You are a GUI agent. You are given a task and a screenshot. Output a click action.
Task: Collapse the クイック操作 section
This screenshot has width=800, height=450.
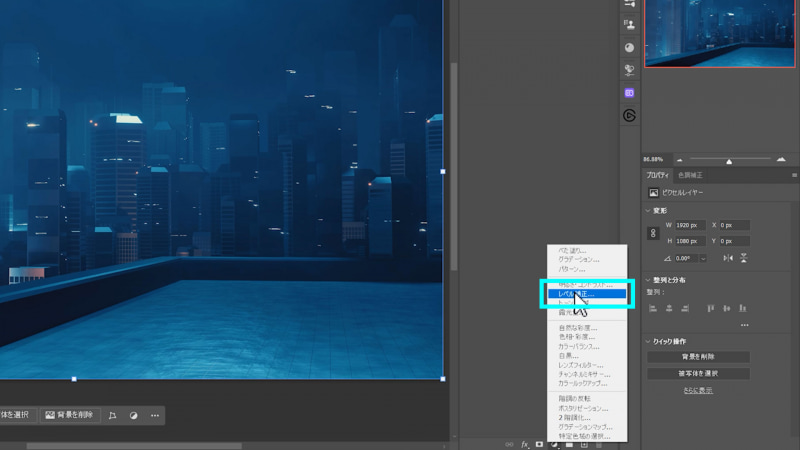tap(648, 341)
